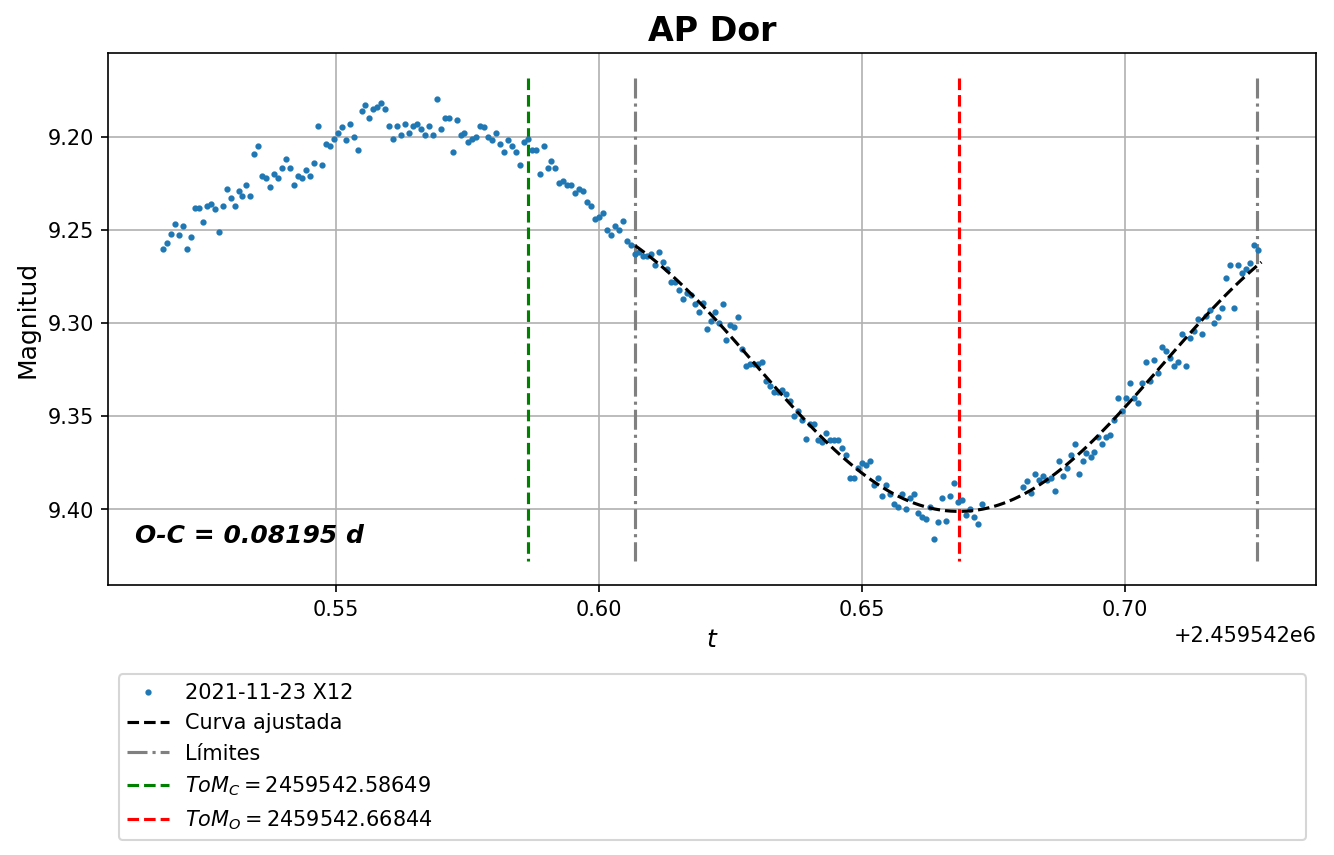
Task: Click the Magnitud y-axis label
Action: [28, 322]
